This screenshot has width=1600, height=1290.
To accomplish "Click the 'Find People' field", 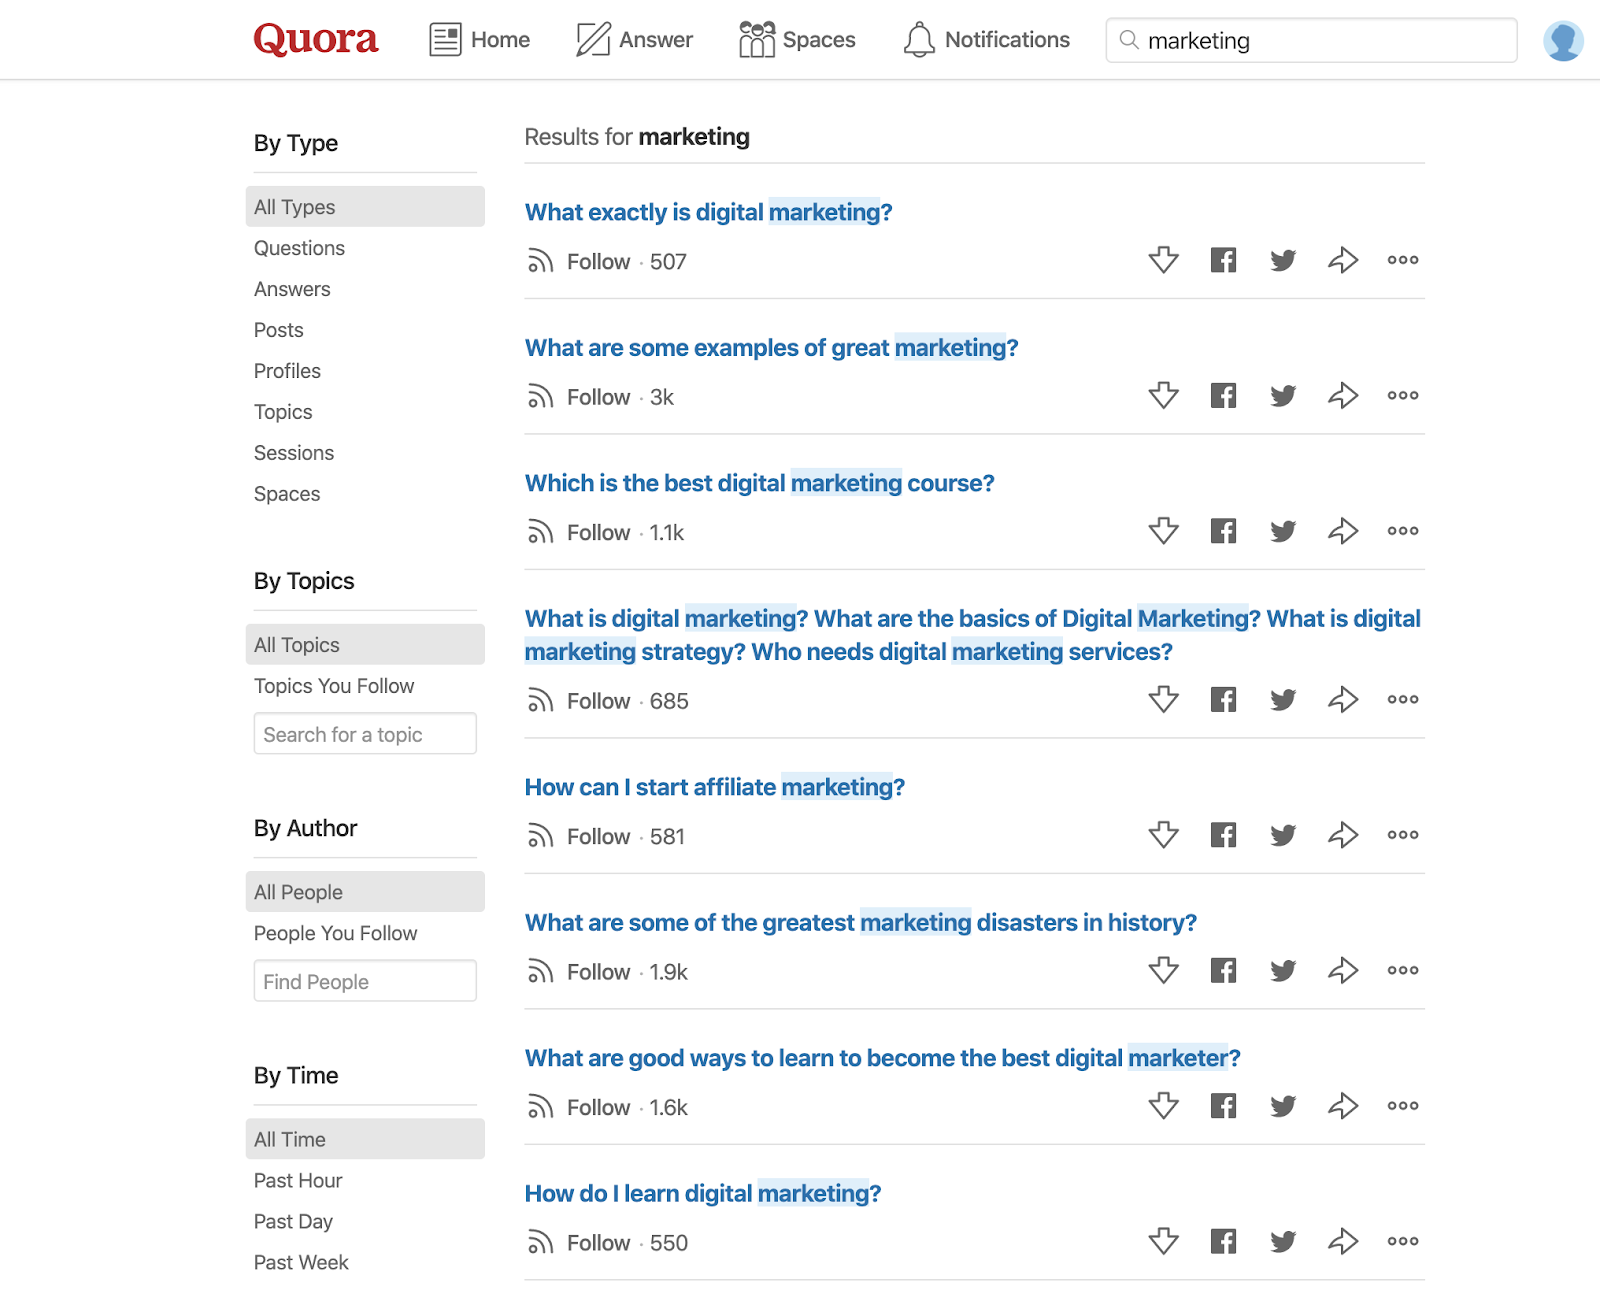I will 365,981.
